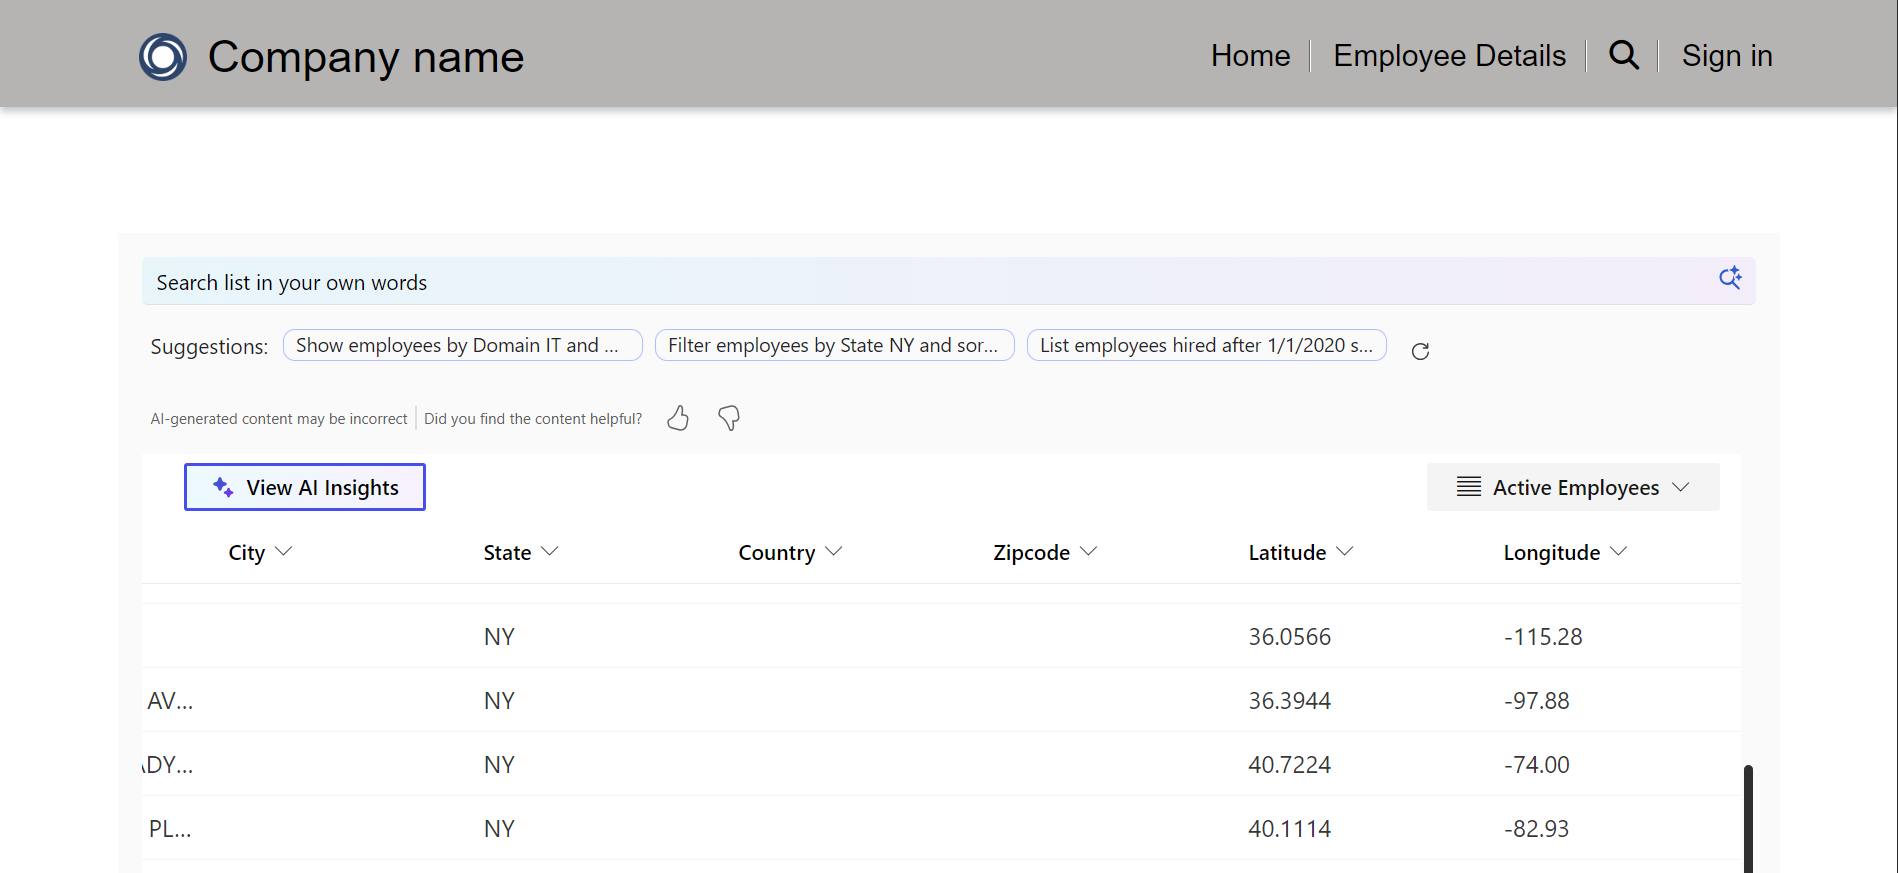Click longitude value -82.93
Image resolution: width=1898 pixels, height=873 pixels.
[1536, 829]
